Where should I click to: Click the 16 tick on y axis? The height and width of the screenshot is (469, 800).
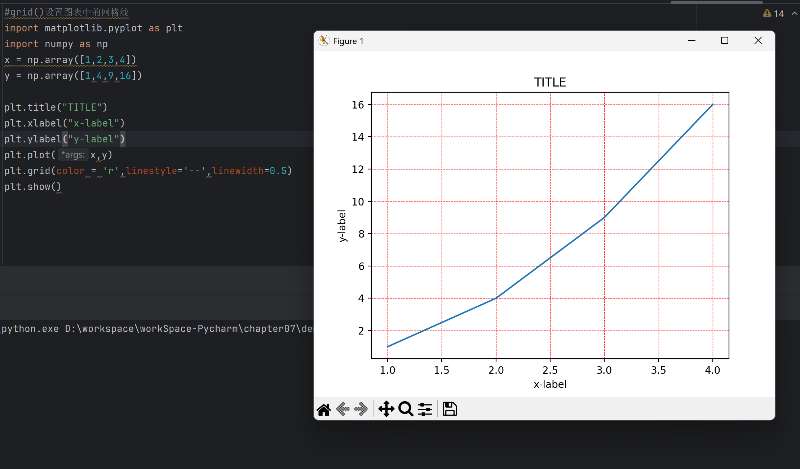[358, 105]
